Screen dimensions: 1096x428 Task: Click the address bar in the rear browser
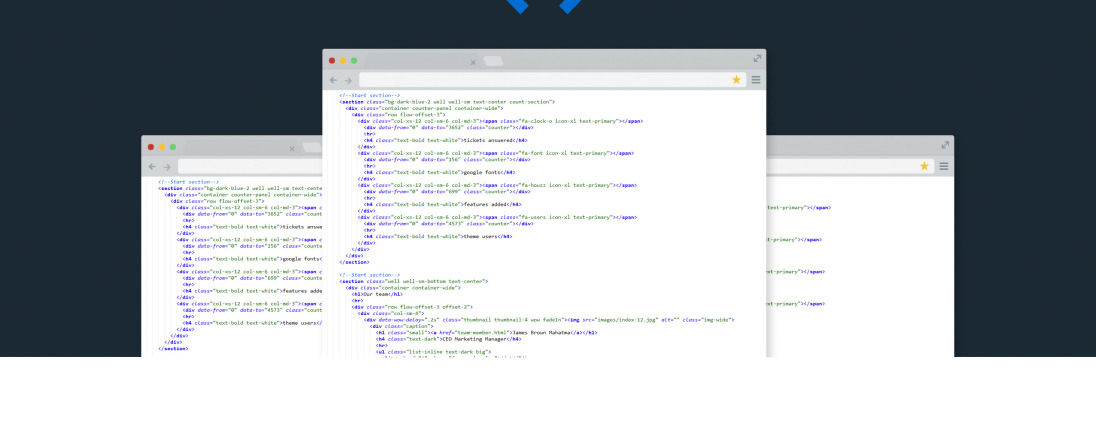(250, 166)
